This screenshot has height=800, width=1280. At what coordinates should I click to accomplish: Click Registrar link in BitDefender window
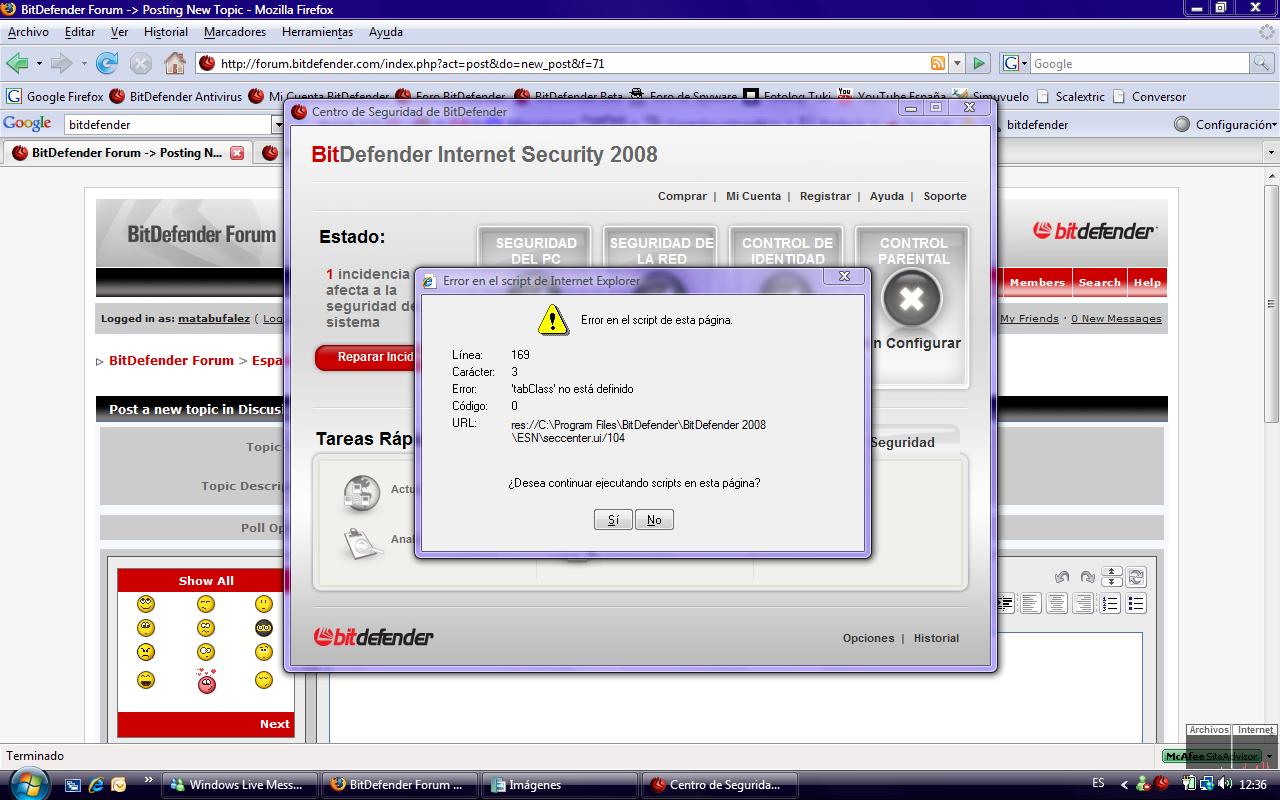pyautogui.click(x=825, y=196)
